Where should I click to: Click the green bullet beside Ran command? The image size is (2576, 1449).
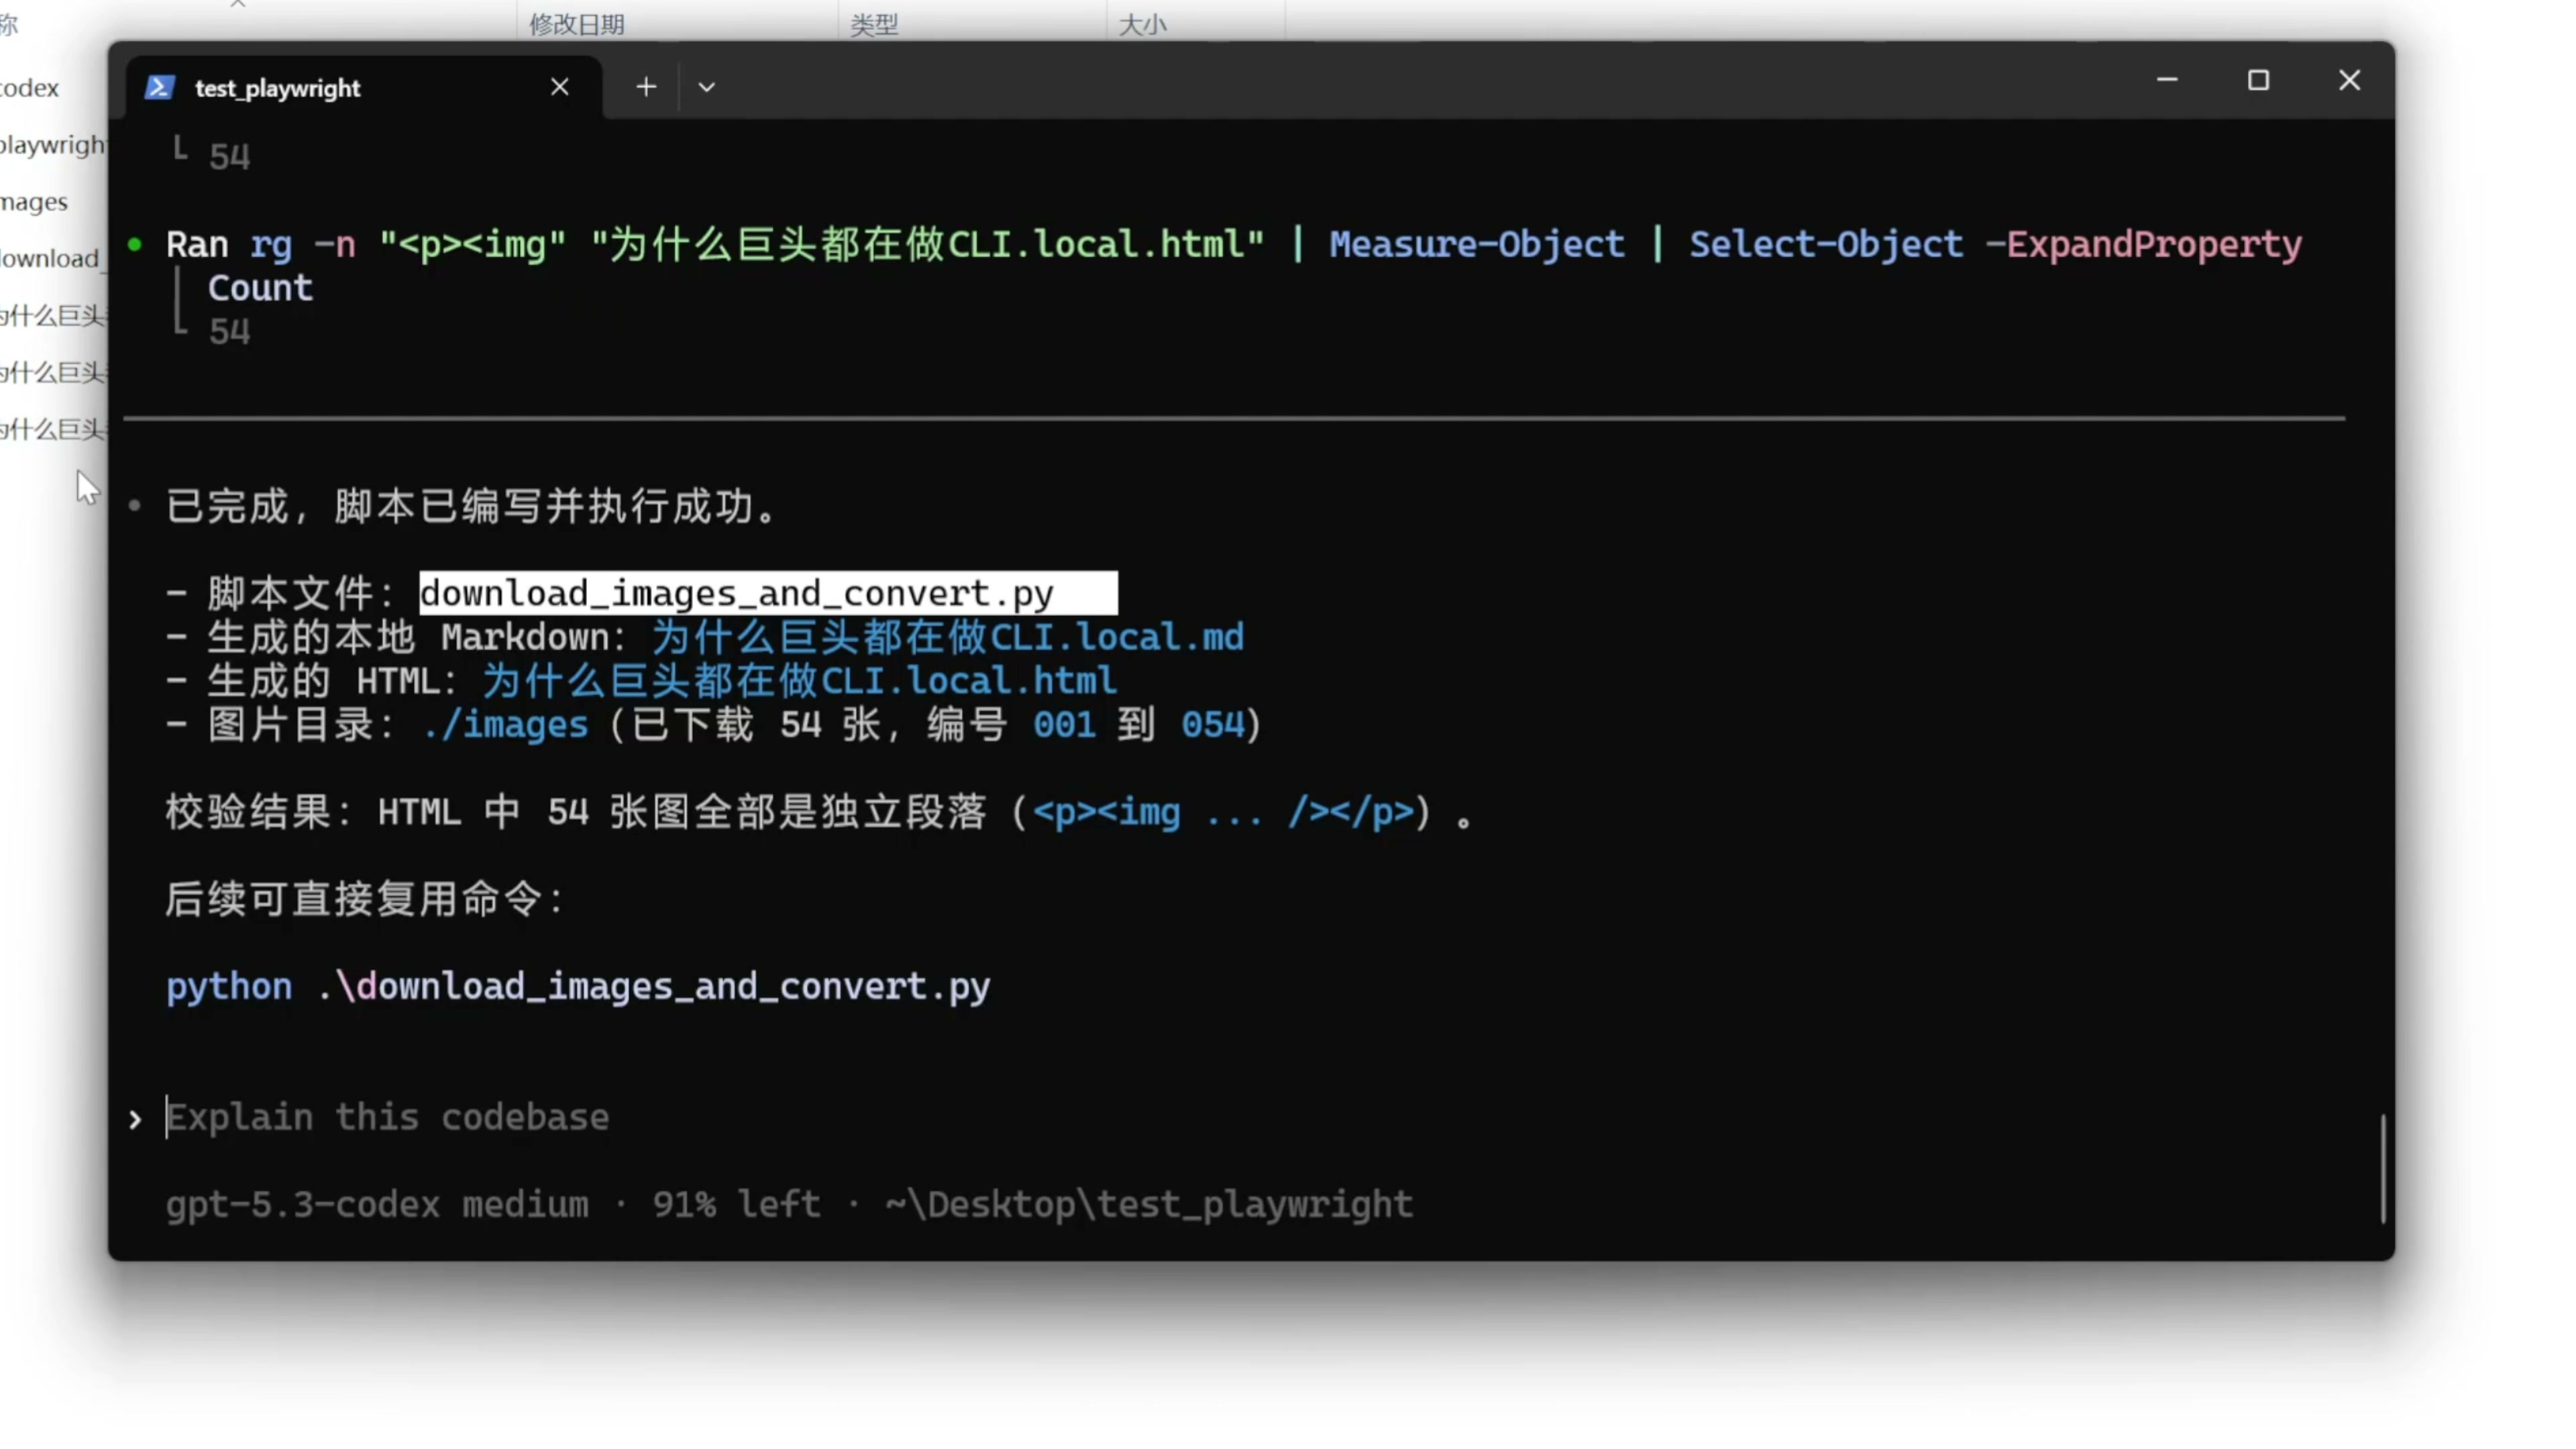(x=135, y=244)
